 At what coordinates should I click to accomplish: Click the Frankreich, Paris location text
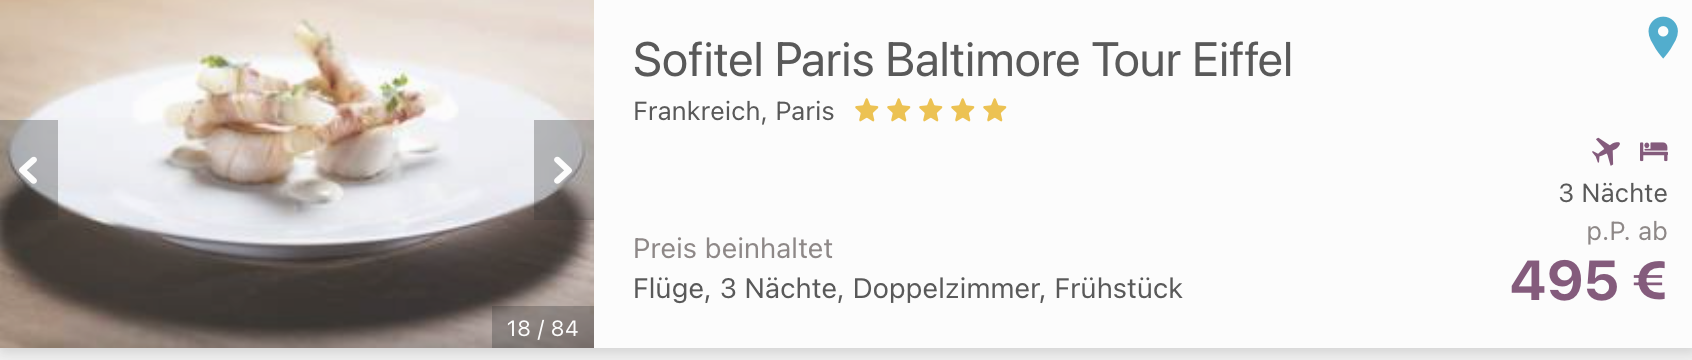[x=734, y=111]
